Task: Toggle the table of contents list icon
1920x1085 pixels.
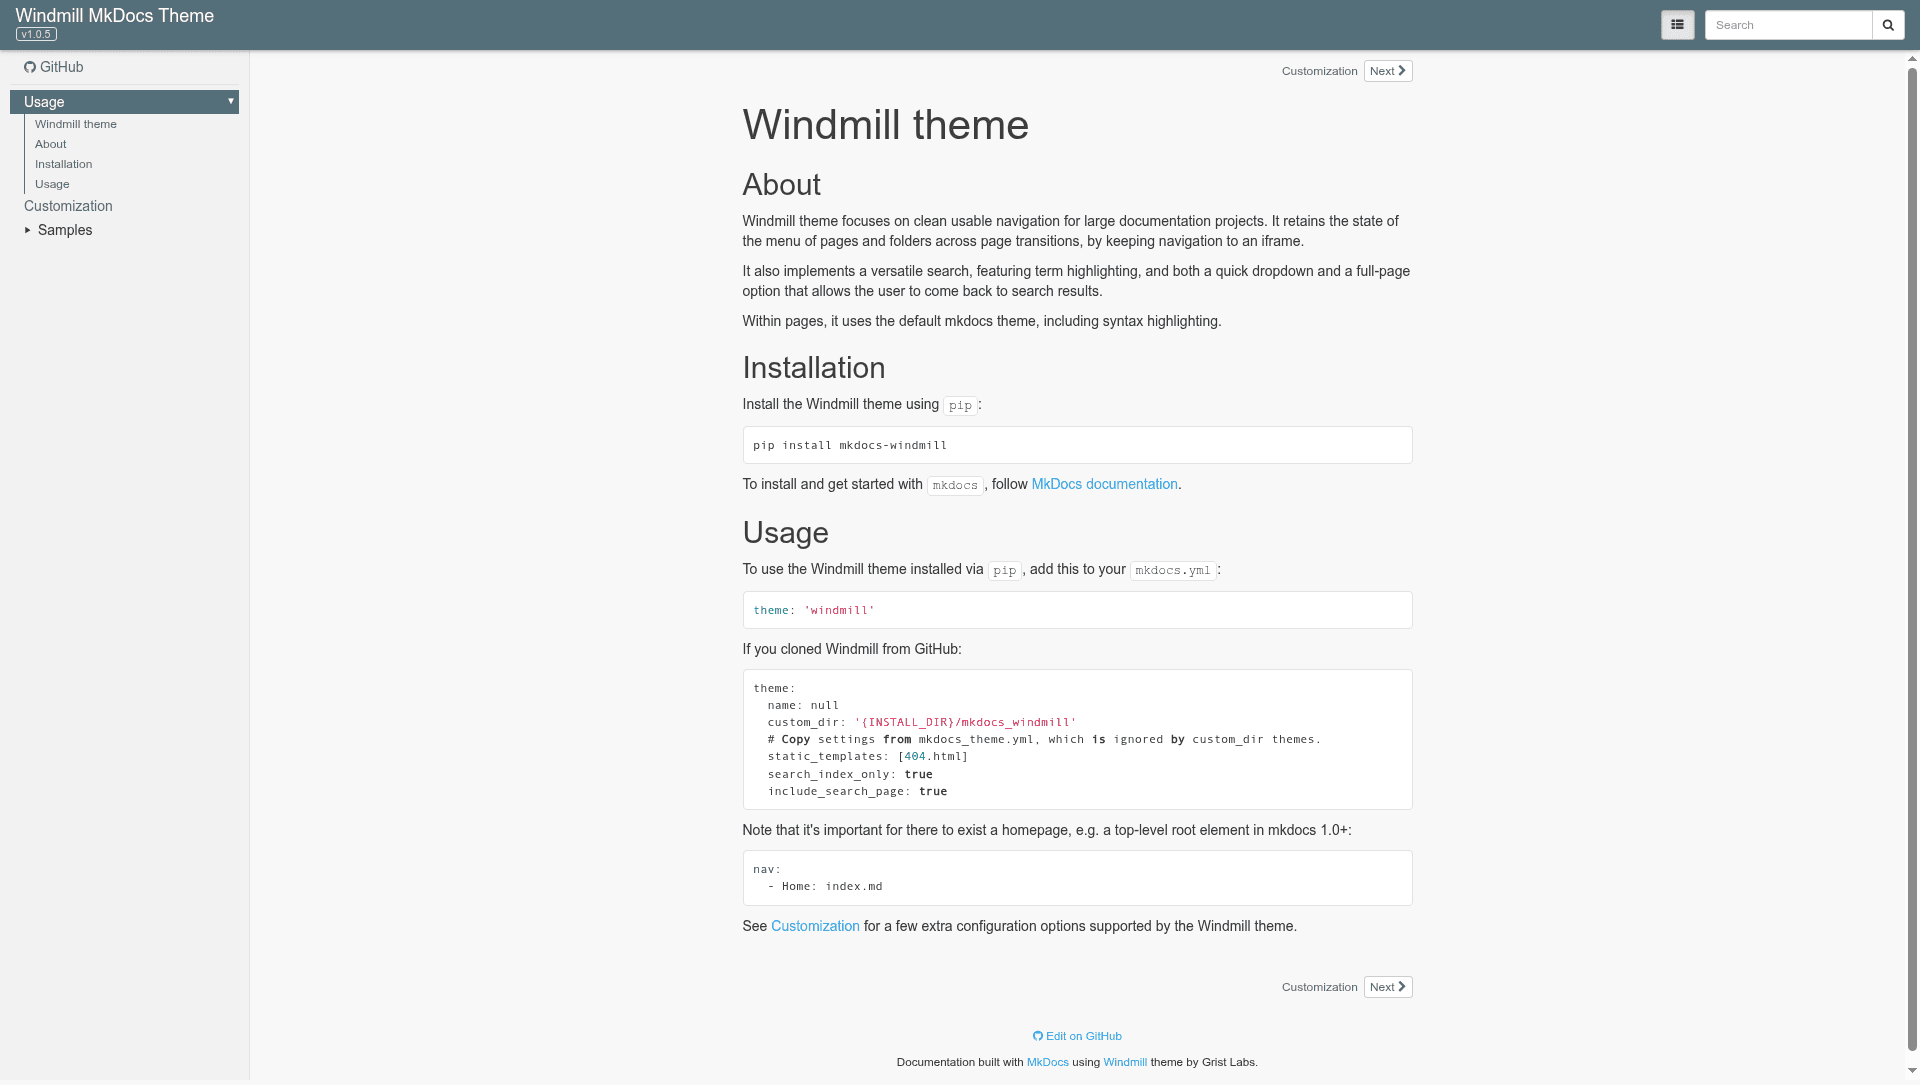Action: pyautogui.click(x=1677, y=25)
